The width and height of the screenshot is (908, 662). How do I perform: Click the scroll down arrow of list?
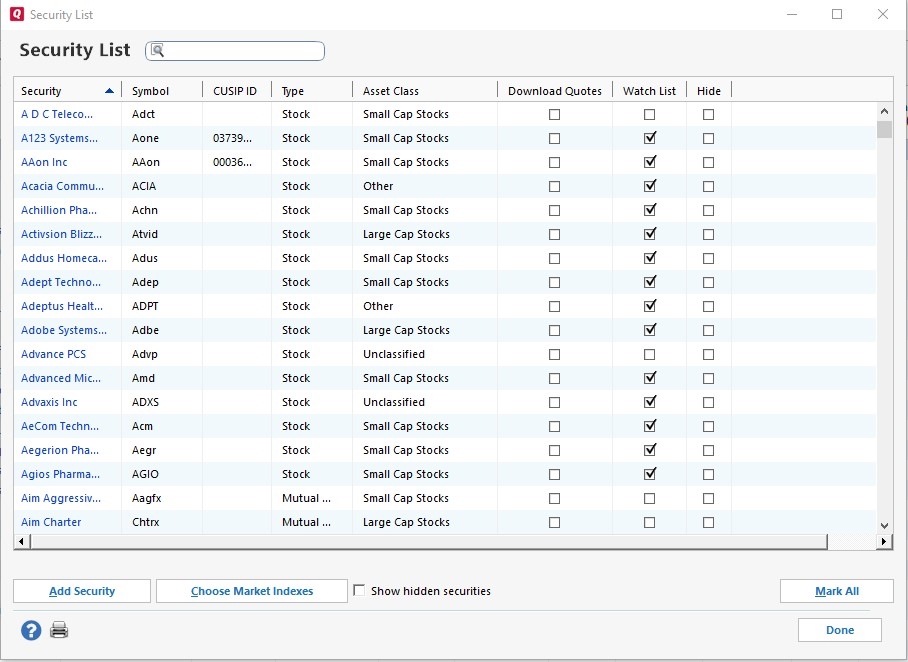coord(884,525)
